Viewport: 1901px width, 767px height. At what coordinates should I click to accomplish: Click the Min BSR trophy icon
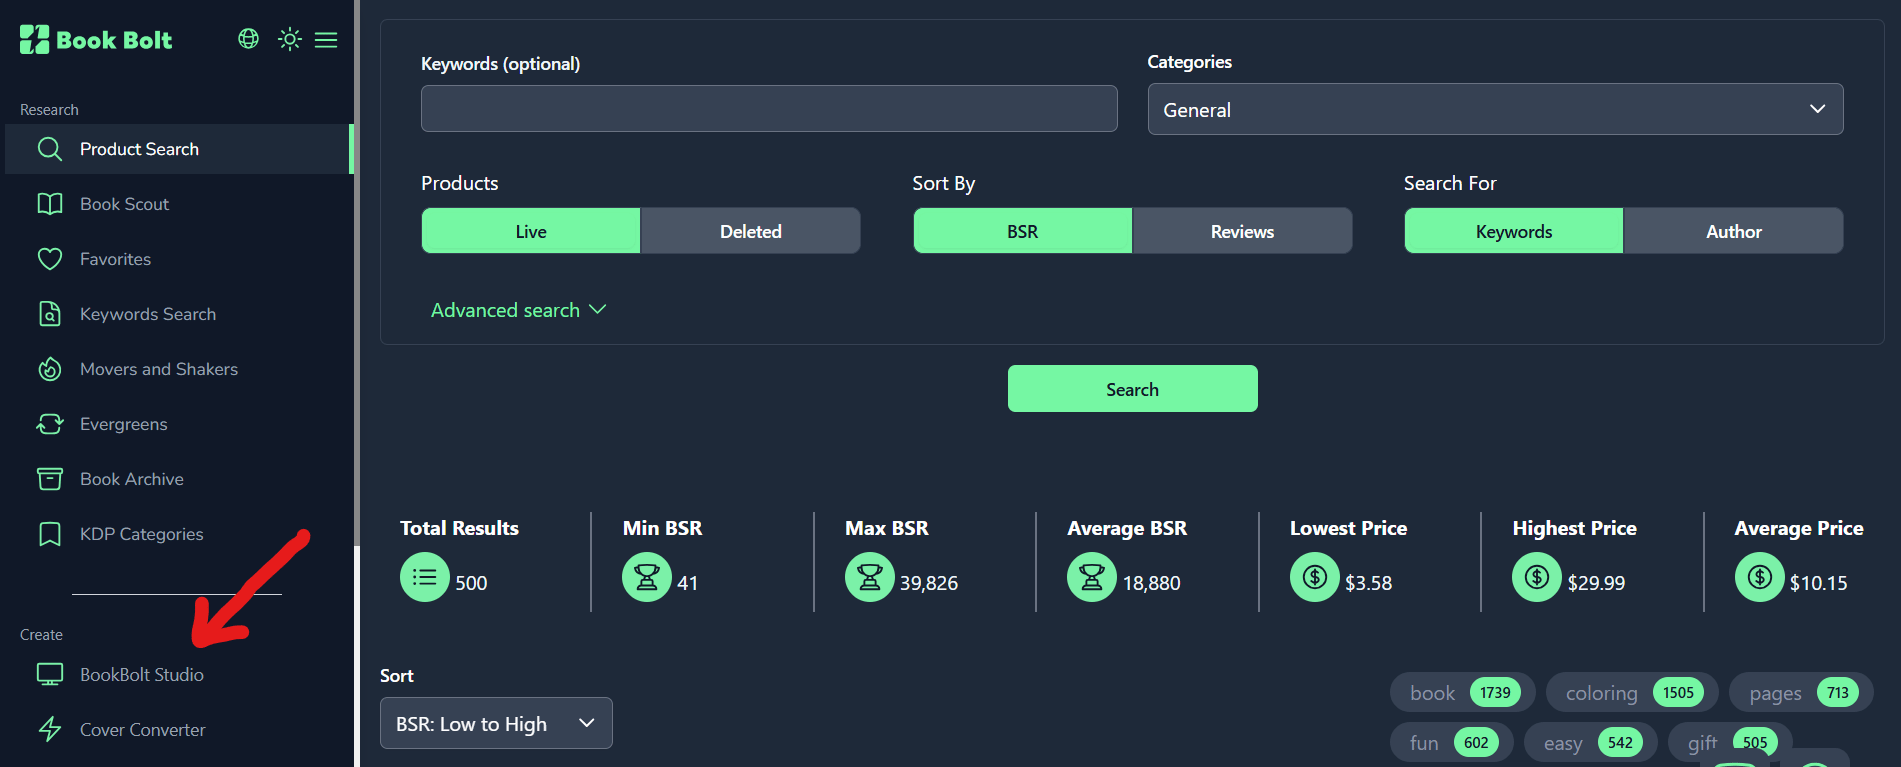click(x=647, y=577)
